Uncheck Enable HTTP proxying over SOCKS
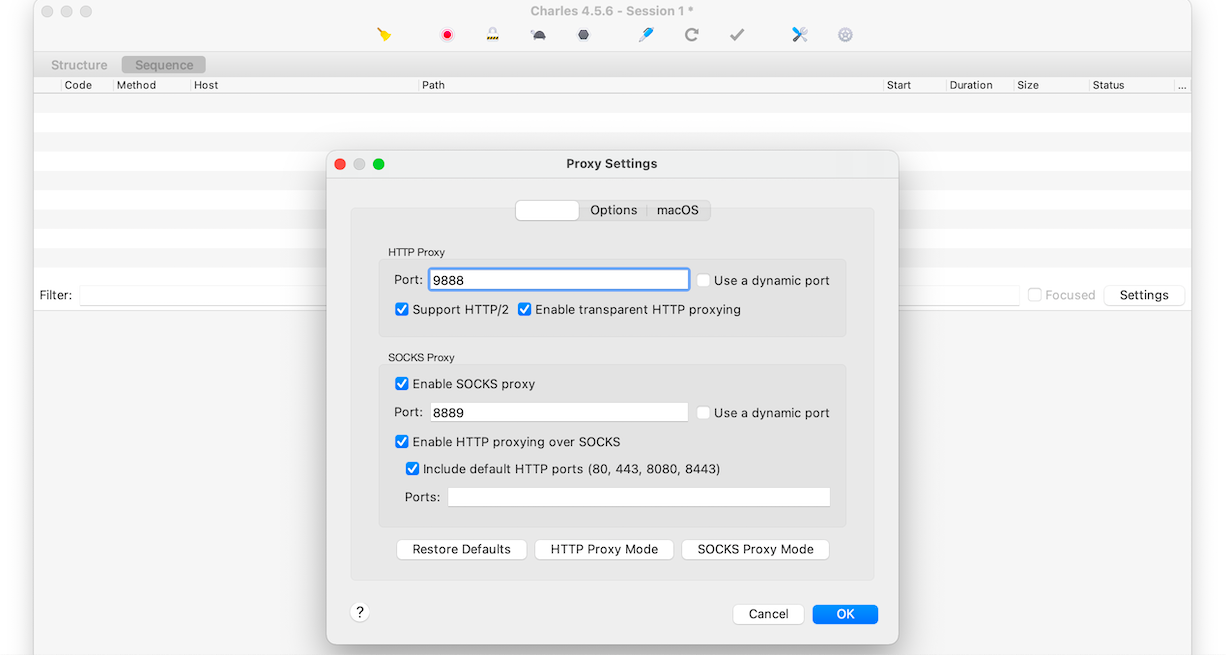The height and width of the screenshot is (655, 1226). [x=402, y=442]
